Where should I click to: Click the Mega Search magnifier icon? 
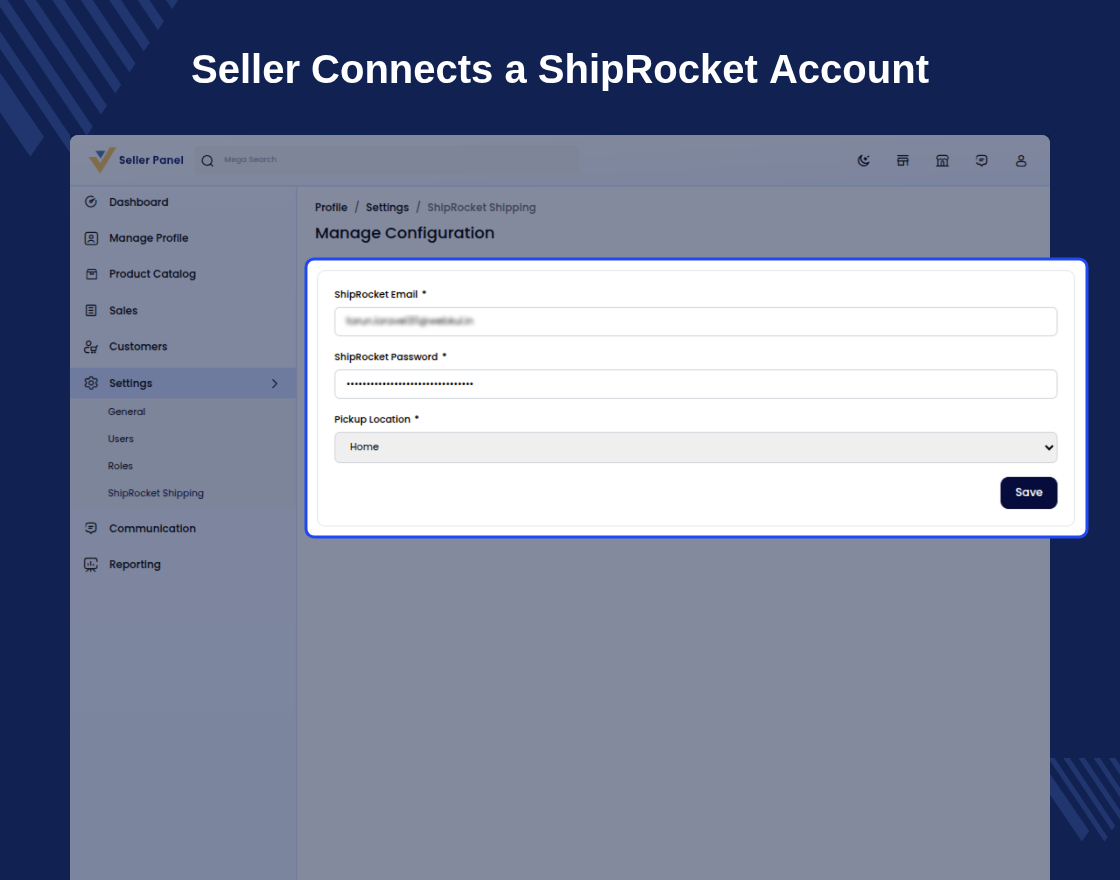pos(207,161)
